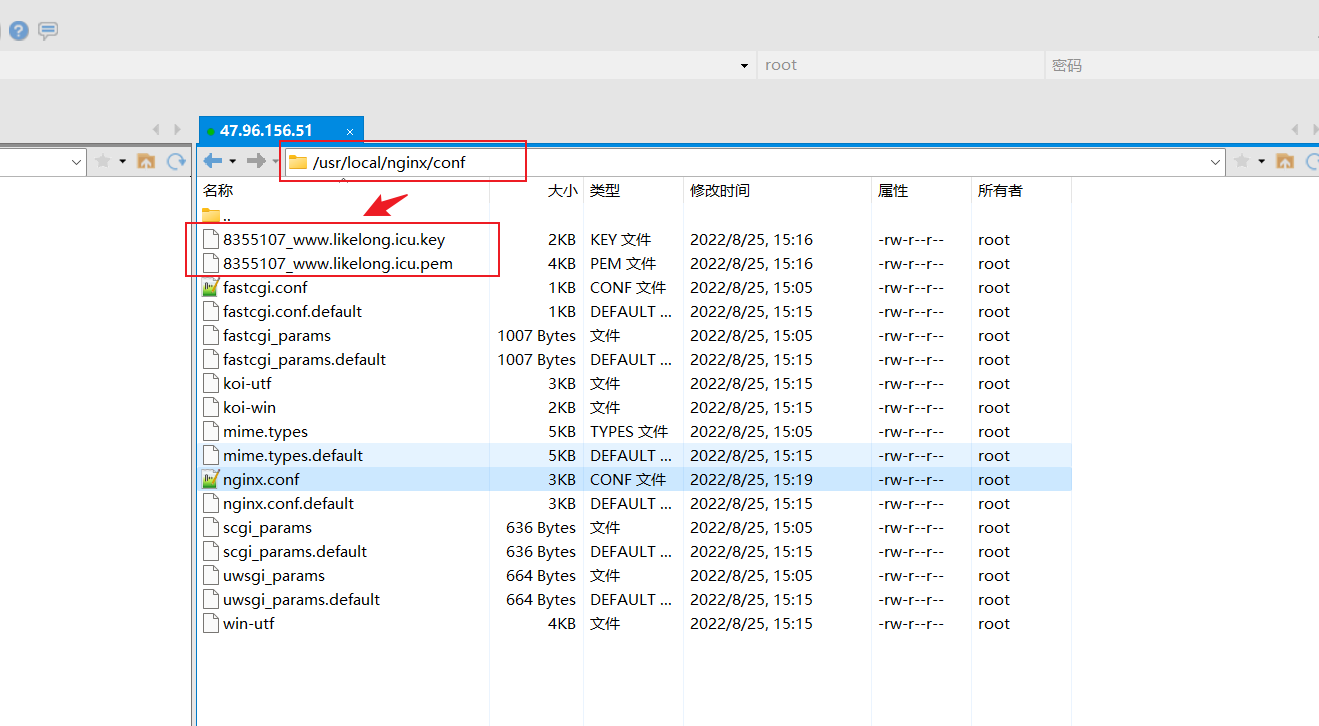Select nginx.conf file name

point(261,479)
